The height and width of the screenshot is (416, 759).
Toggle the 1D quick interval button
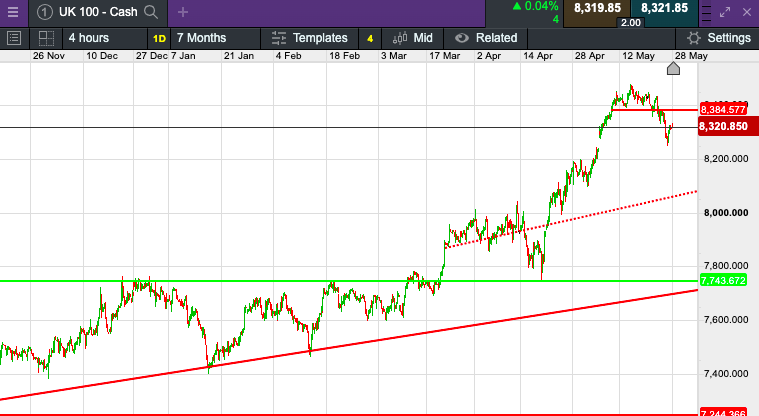click(159, 38)
